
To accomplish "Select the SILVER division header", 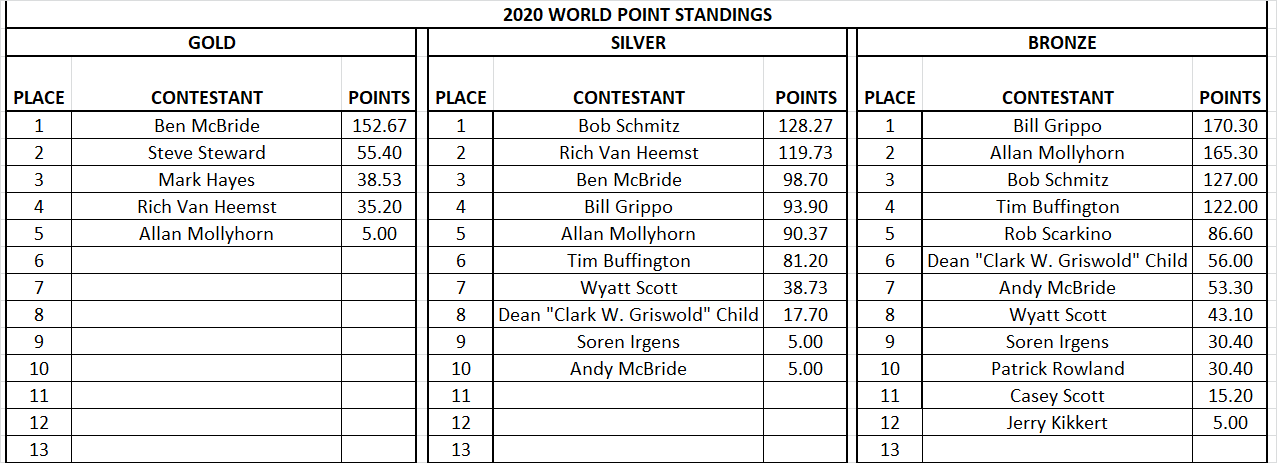I will point(638,42).
